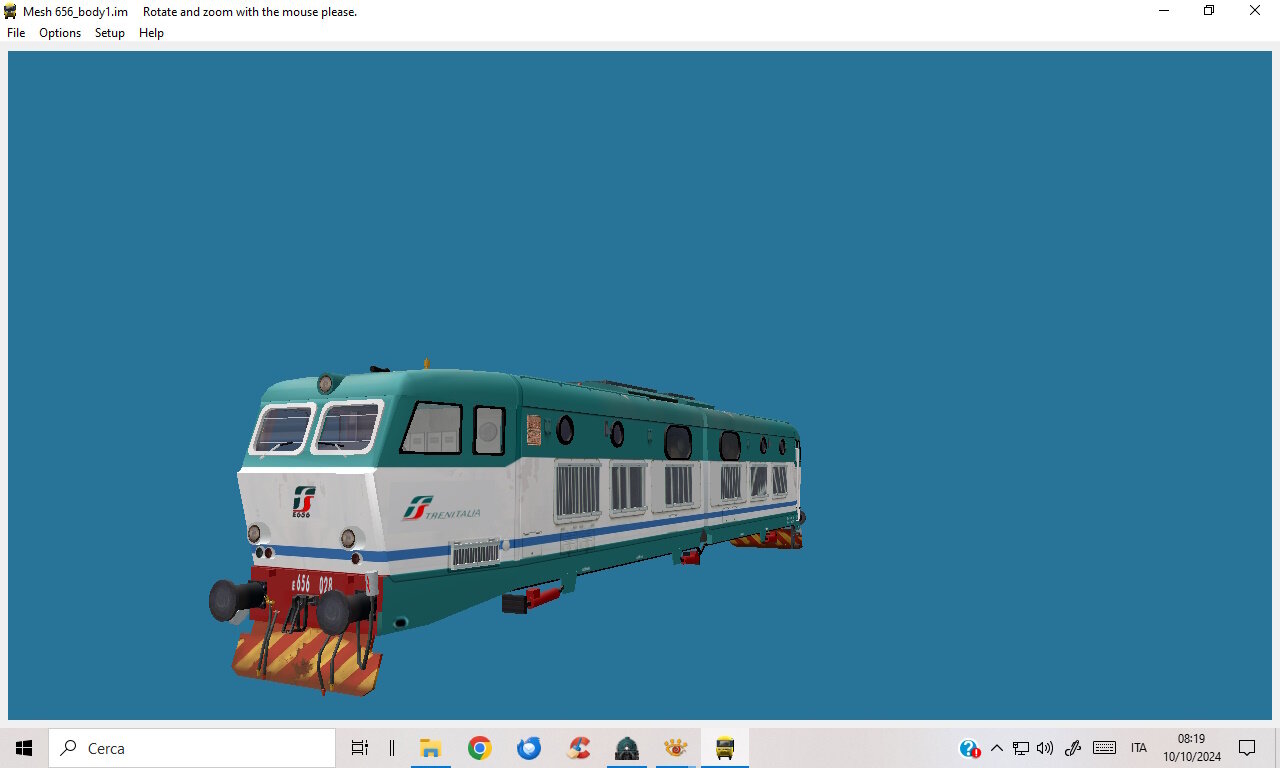The height and width of the screenshot is (768, 1280).
Task: Open the volume control
Action: [1045, 748]
